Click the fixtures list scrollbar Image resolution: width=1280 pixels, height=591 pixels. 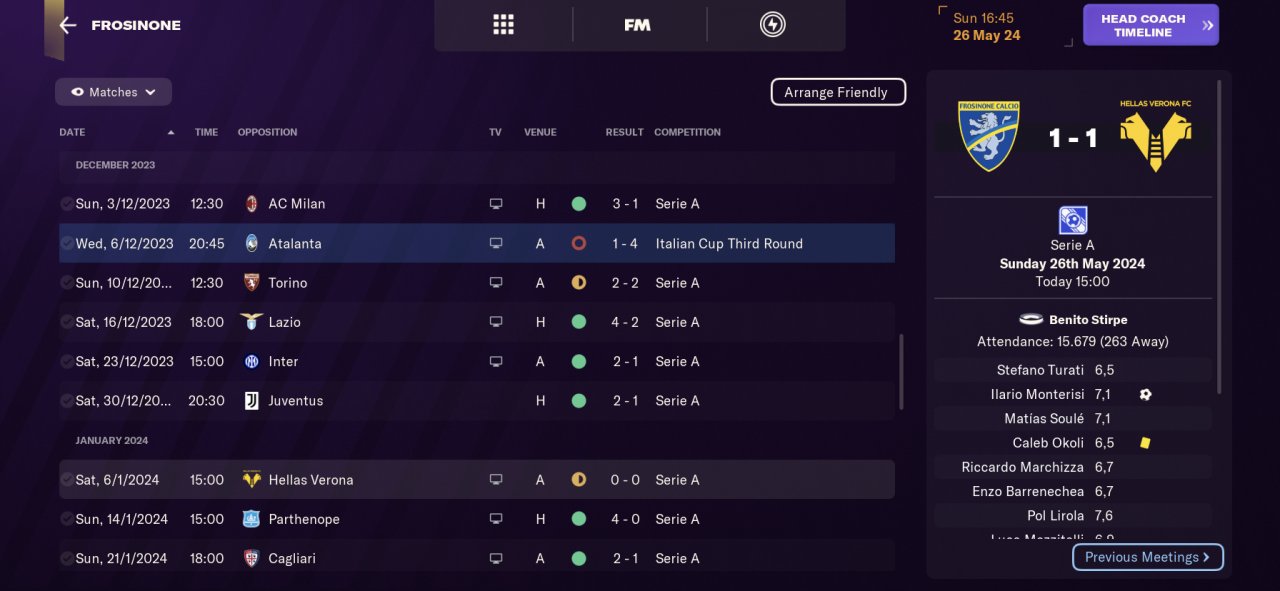point(901,370)
